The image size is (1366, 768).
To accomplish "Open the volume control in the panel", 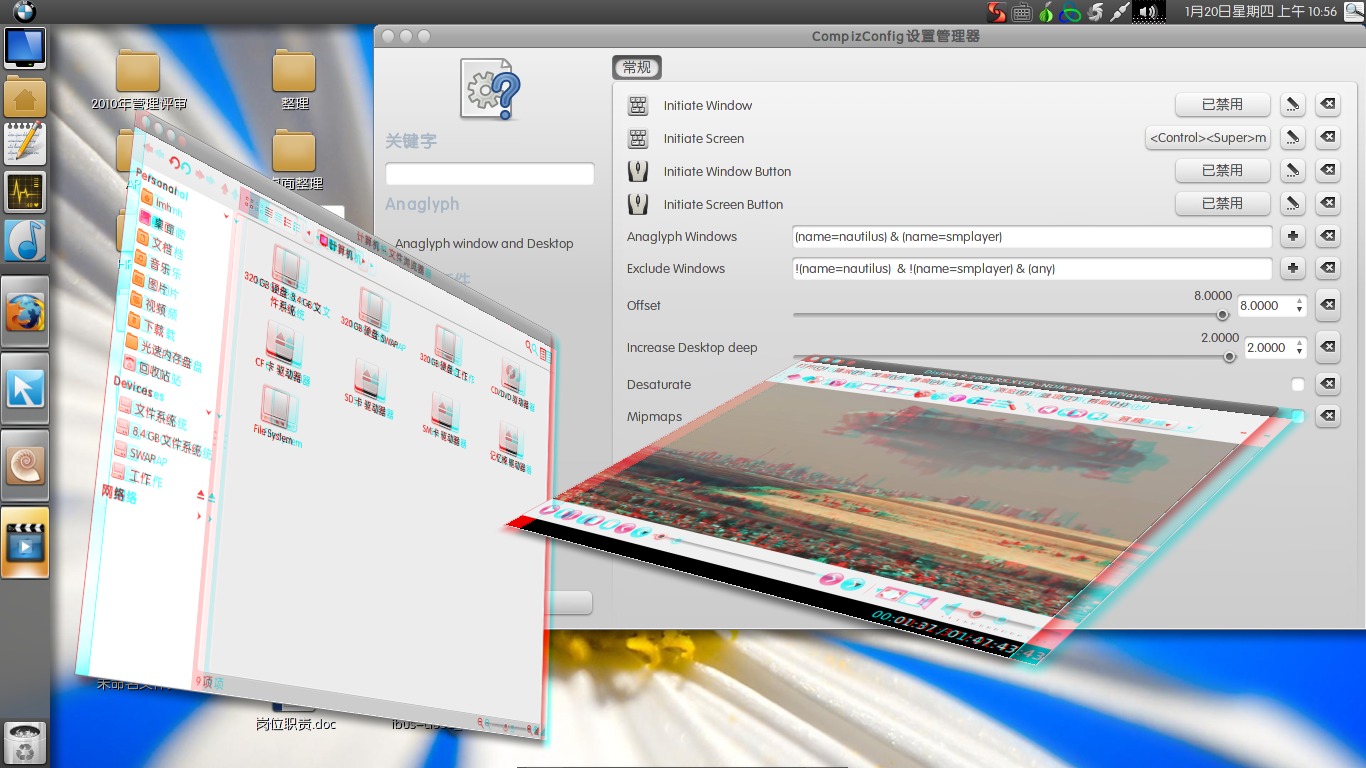I will (x=1147, y=12).
